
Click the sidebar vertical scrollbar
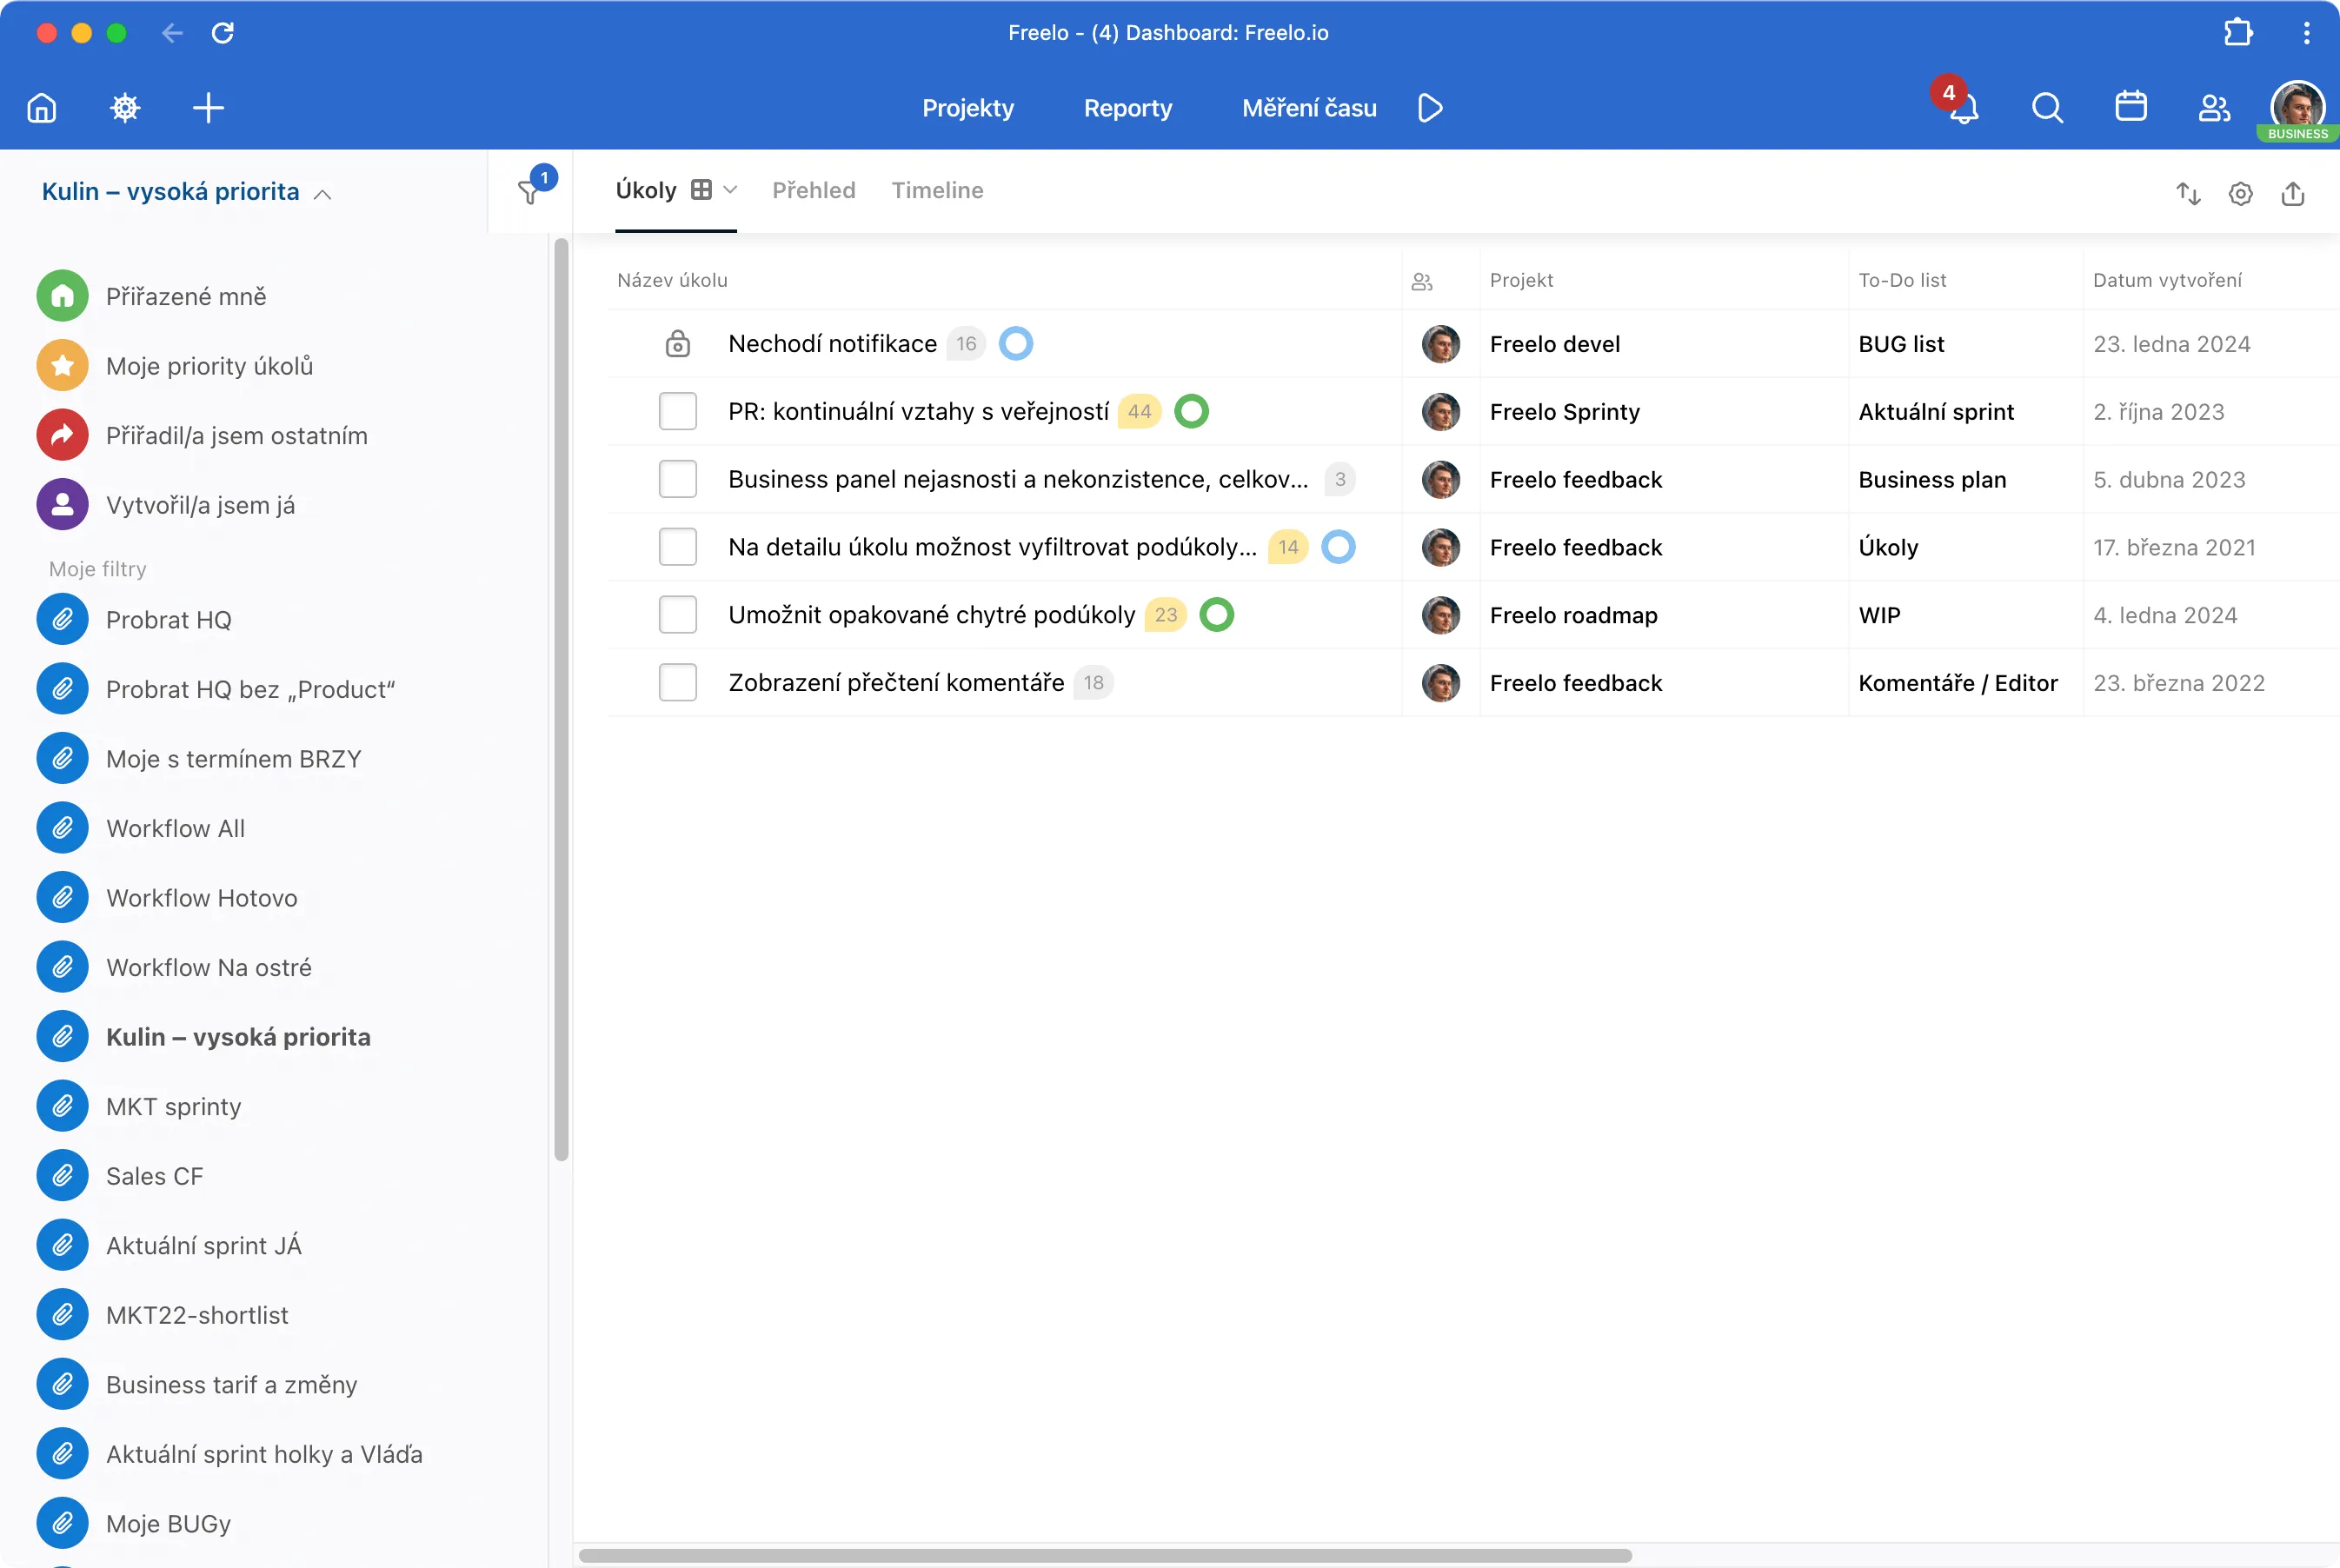point(561,700)
